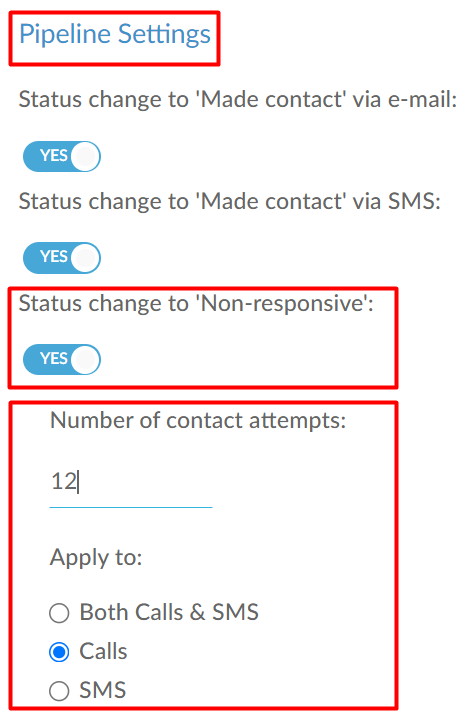
Task: Choose the SMS radio button under Apply to
Action: pos(59,691)
